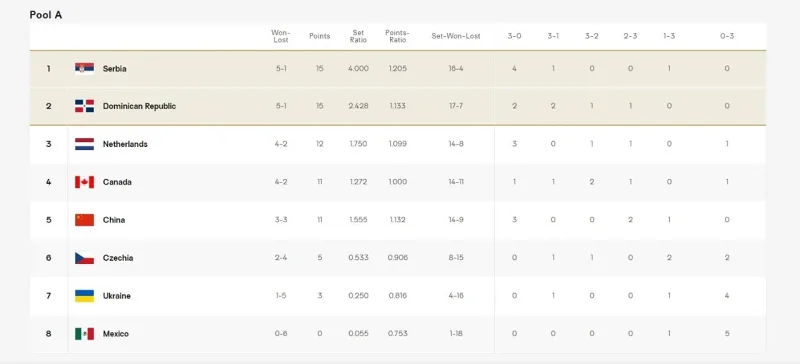800x364 pixels.
Task: Click Dominican Republic's set-won-lost 17-7
Action: pyautogui.click(x=456, y=106)
